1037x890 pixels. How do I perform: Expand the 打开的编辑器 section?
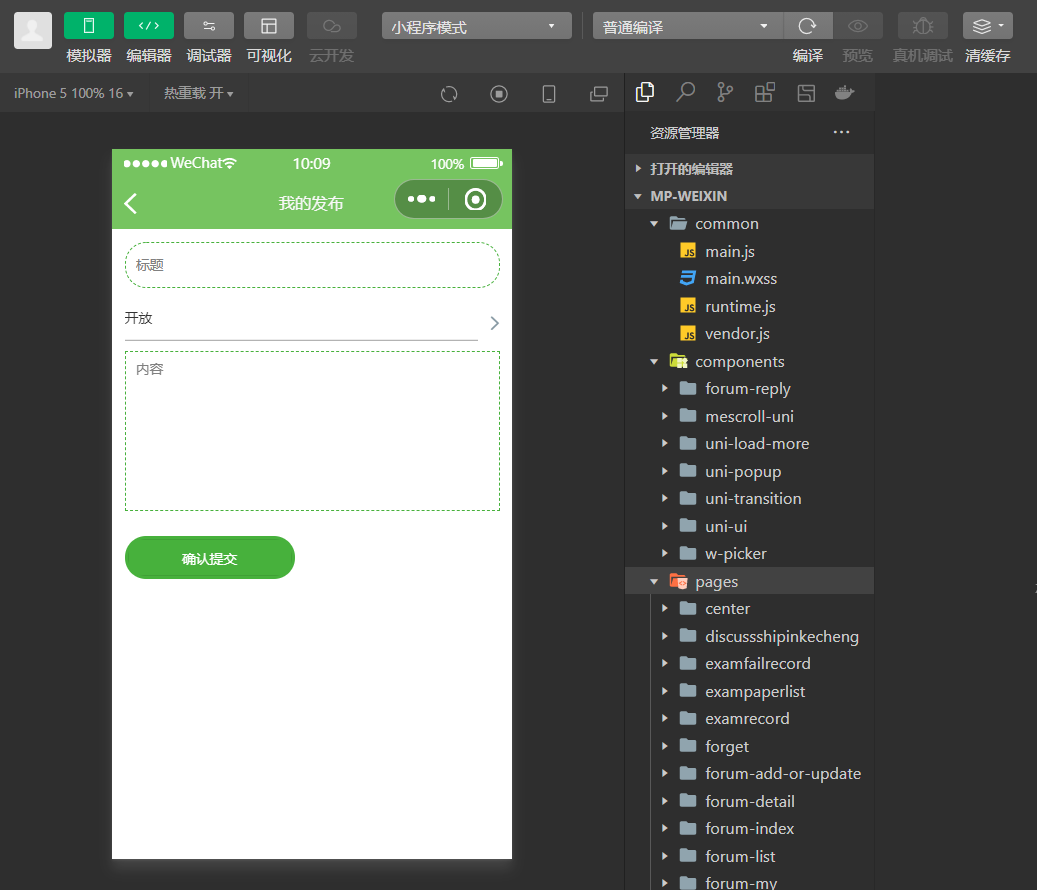pos(749,169)
